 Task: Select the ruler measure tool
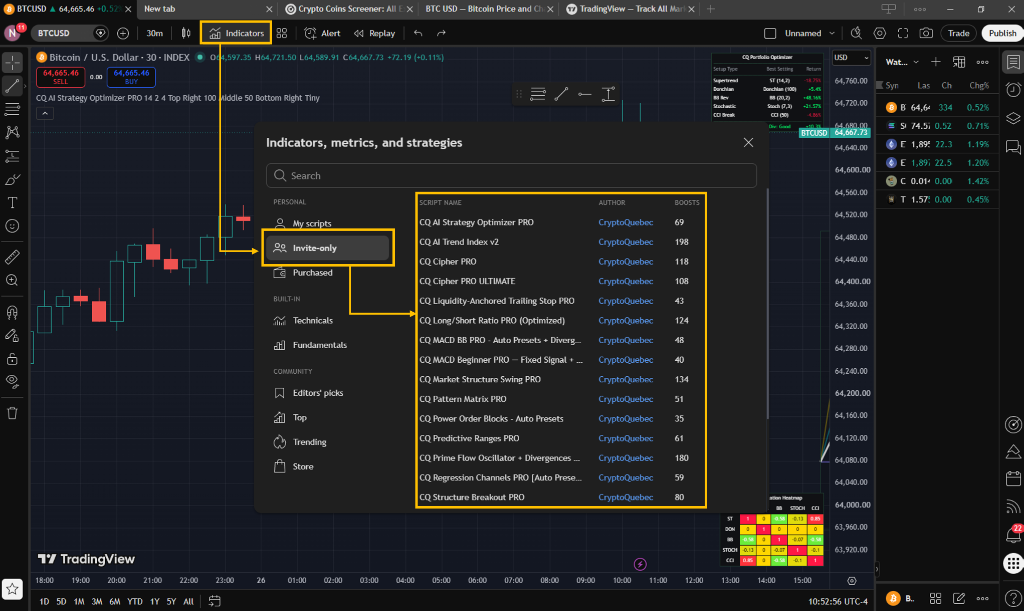pyautogui.click(x=12, y=257)
